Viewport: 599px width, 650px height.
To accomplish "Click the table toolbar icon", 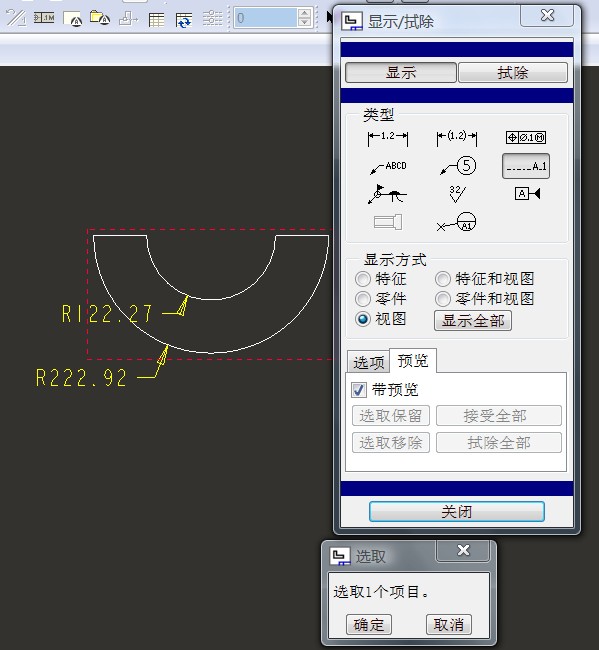I will click(x=156, y=19).
